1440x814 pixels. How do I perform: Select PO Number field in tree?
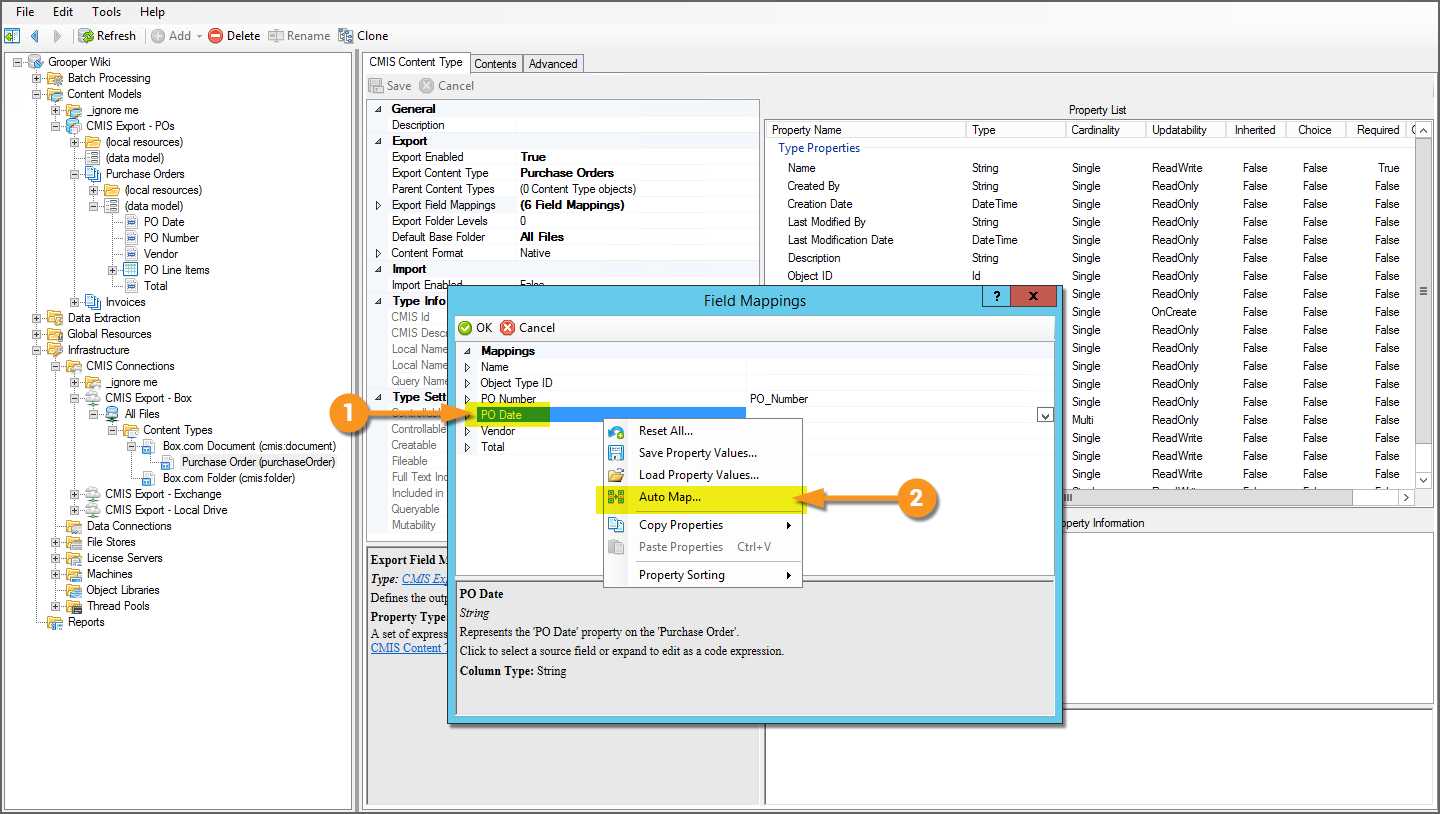(171, 238)
